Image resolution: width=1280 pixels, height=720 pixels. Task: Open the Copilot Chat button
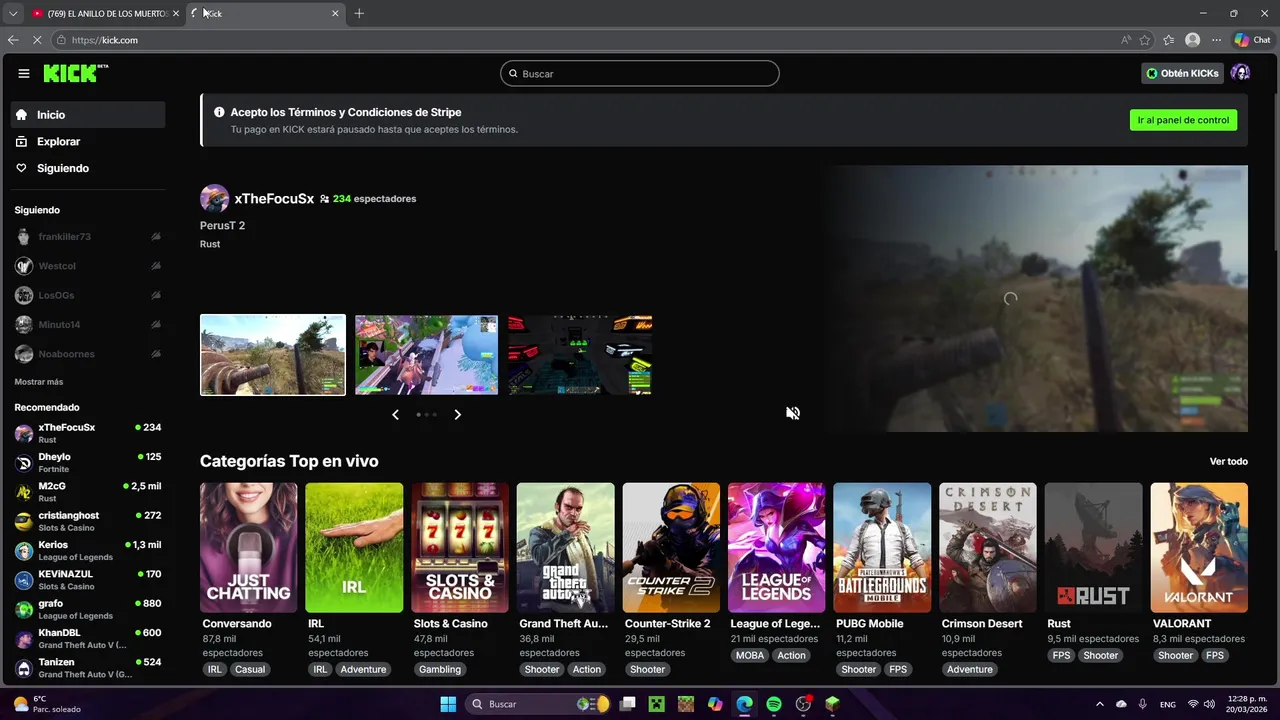pyautogui.click(x=1252, y=40)
